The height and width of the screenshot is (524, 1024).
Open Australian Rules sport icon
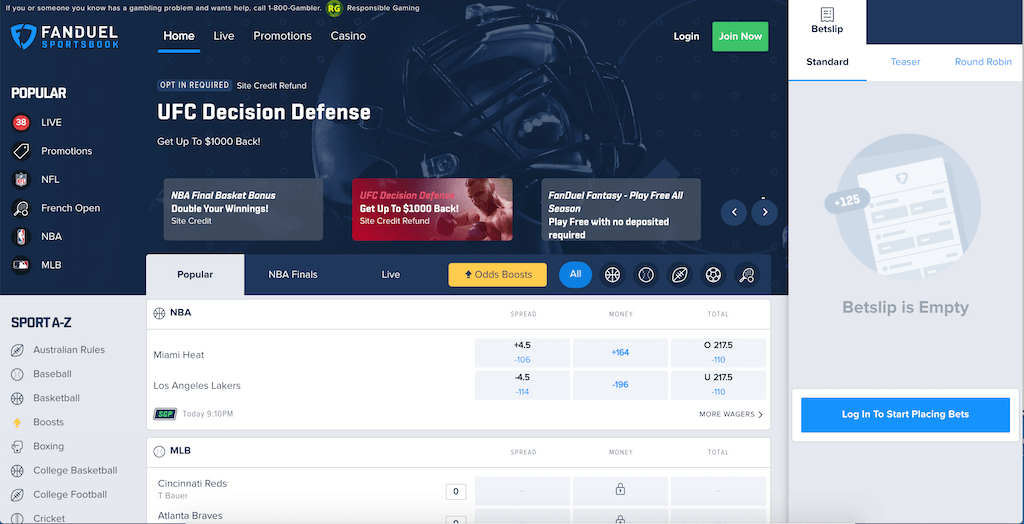click(18, 350)
